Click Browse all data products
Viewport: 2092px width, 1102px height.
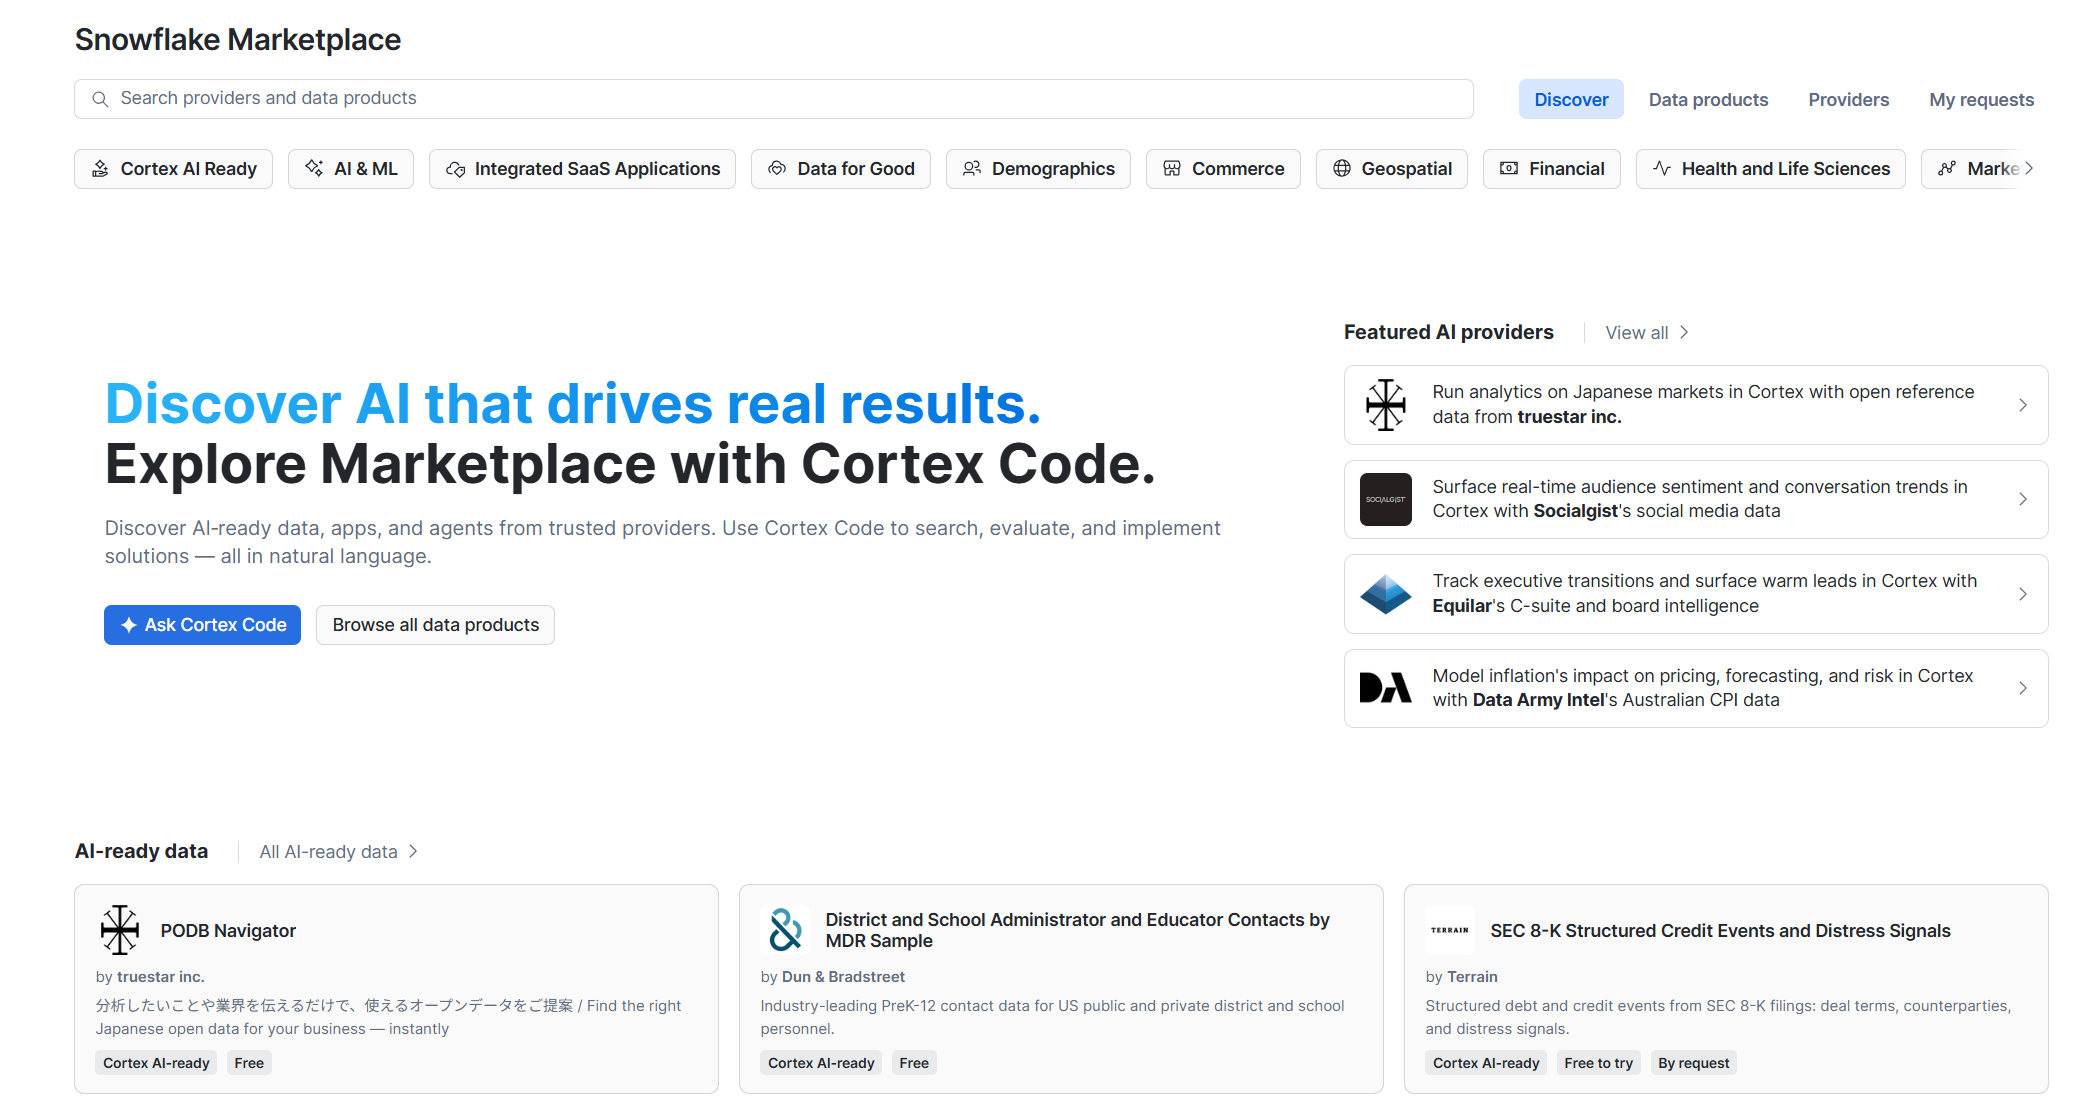tap(435, 625)
